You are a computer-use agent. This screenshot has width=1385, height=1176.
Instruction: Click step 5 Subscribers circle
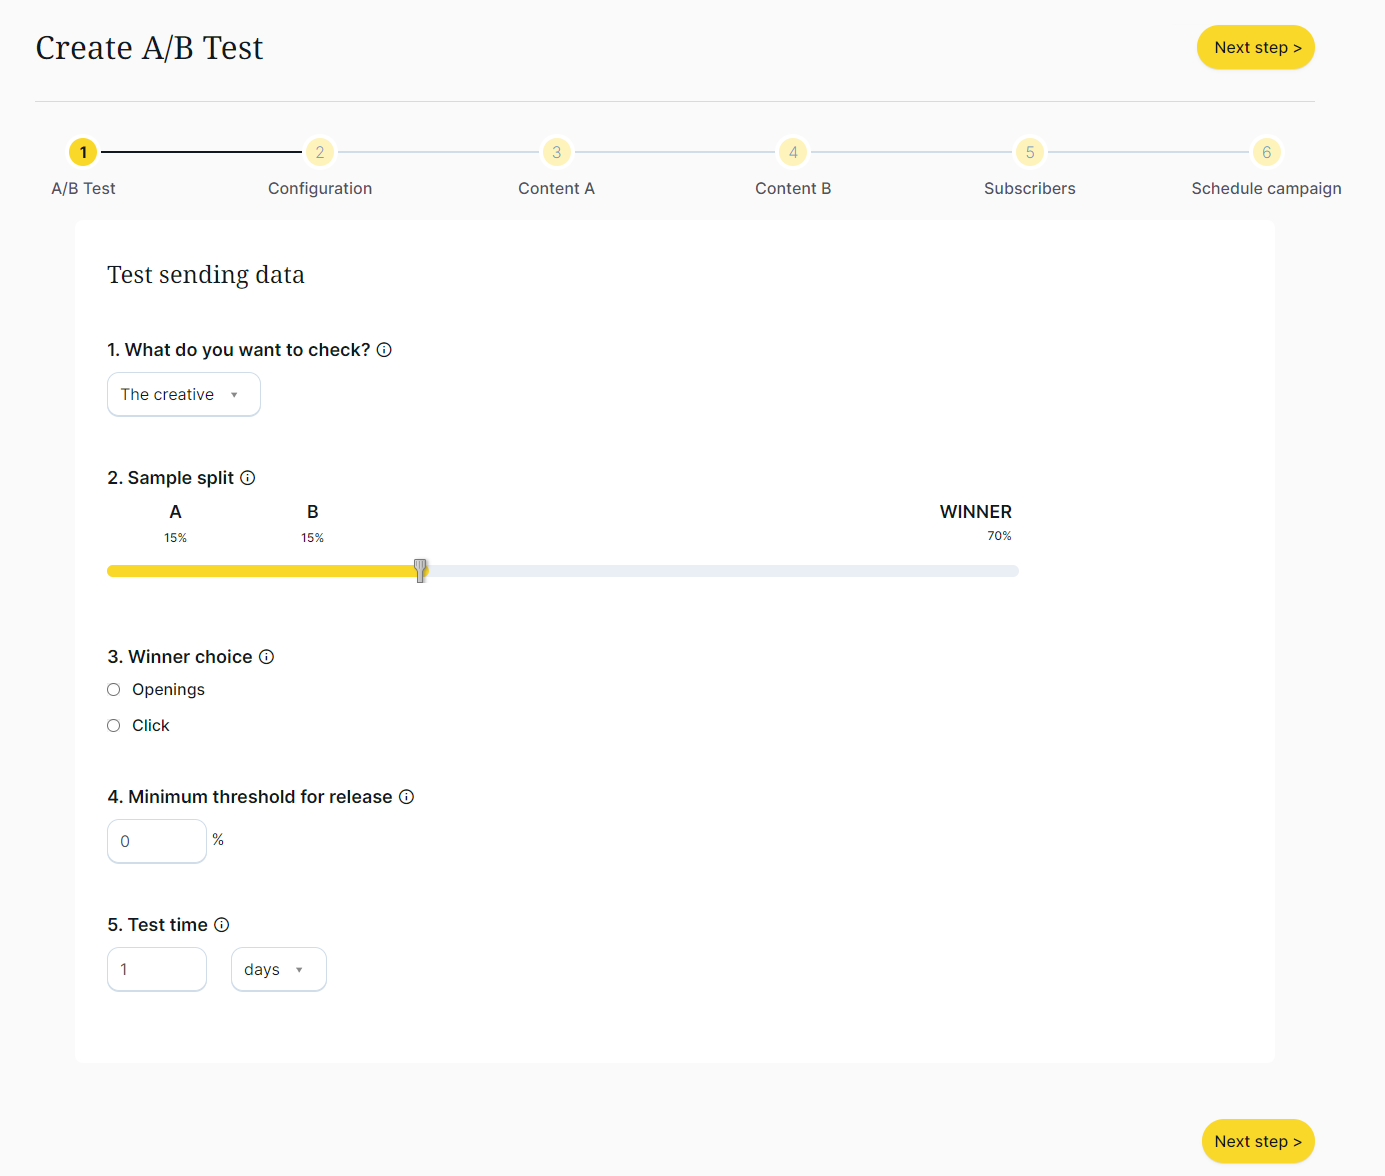tap(1029, 152)
